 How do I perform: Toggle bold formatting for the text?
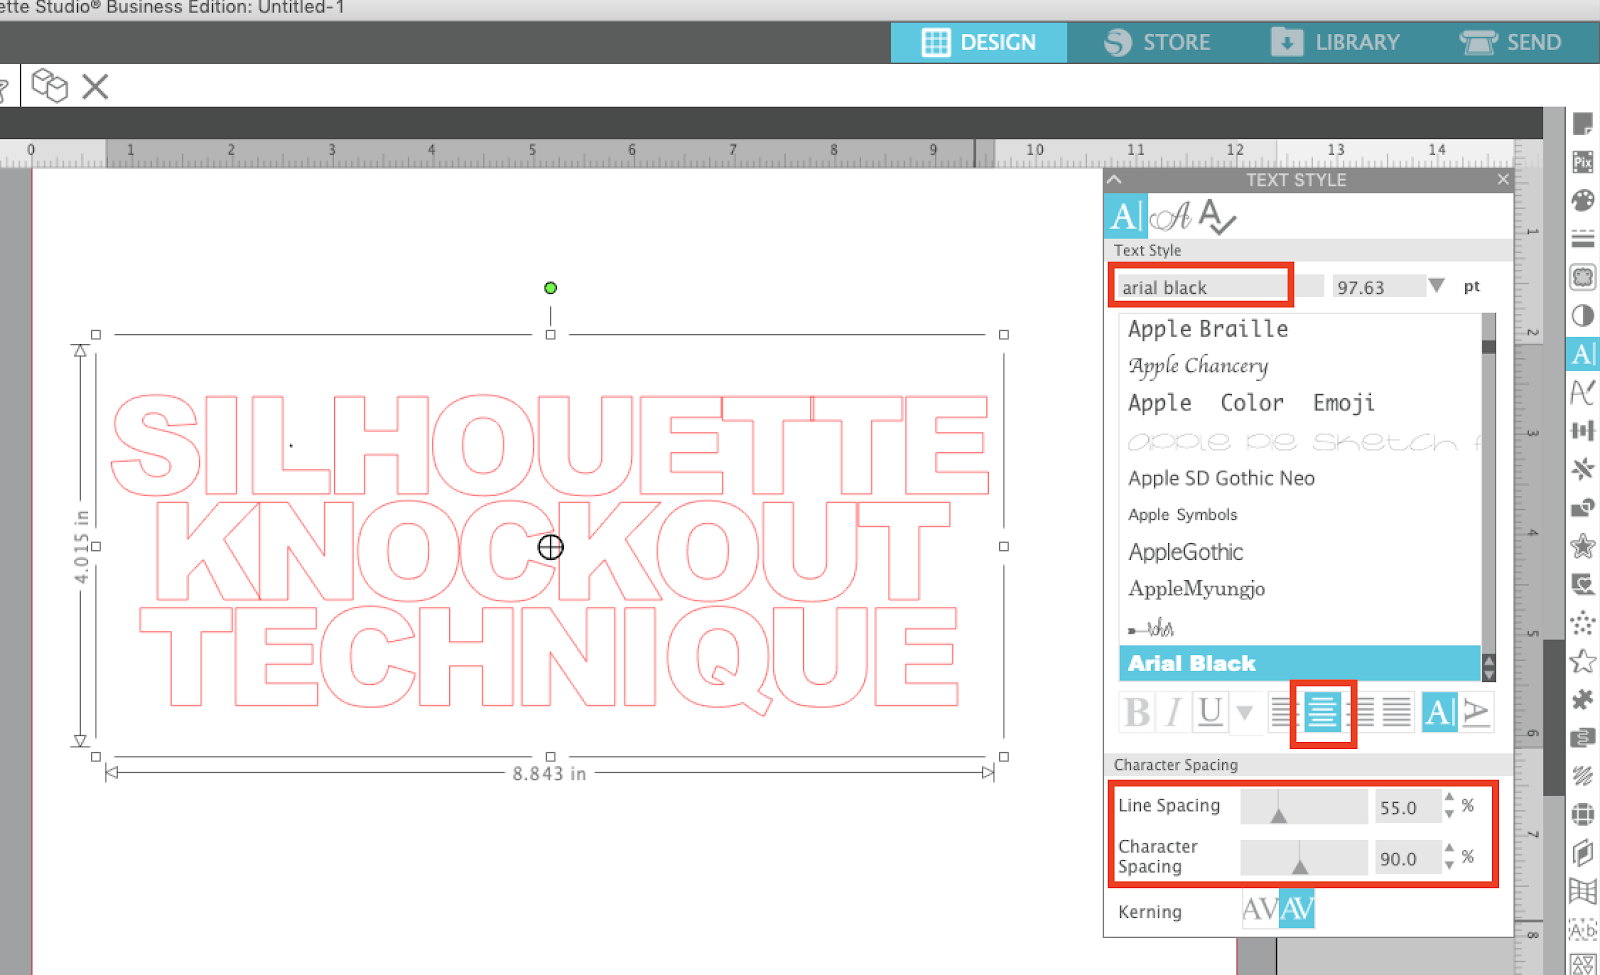[x=1137, y=712]
